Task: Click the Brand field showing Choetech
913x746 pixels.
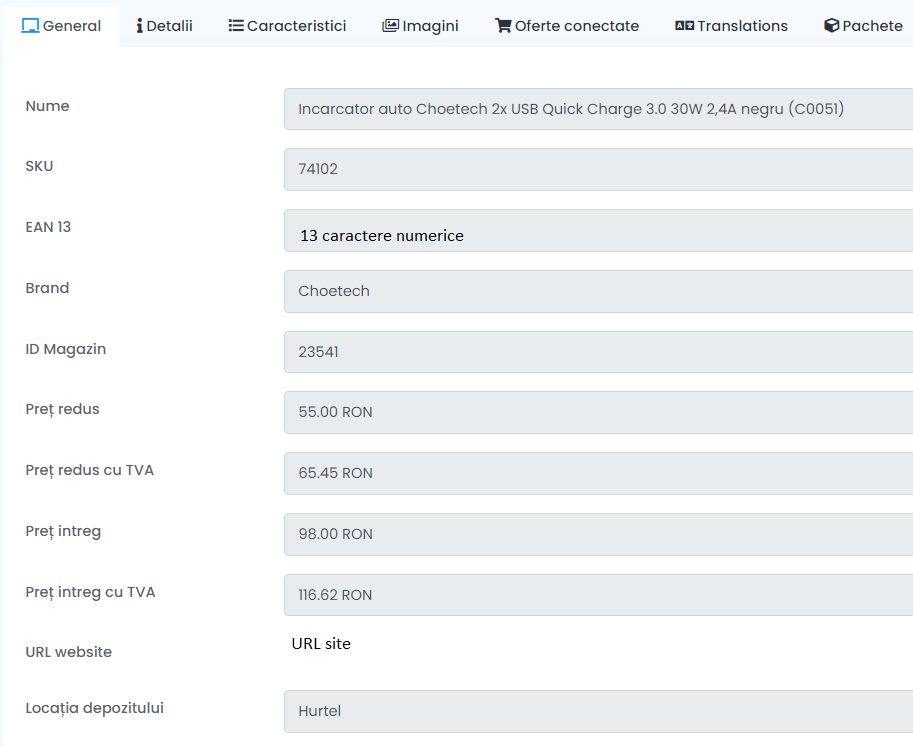Action: pyautogui.click(x=599, y=291)
